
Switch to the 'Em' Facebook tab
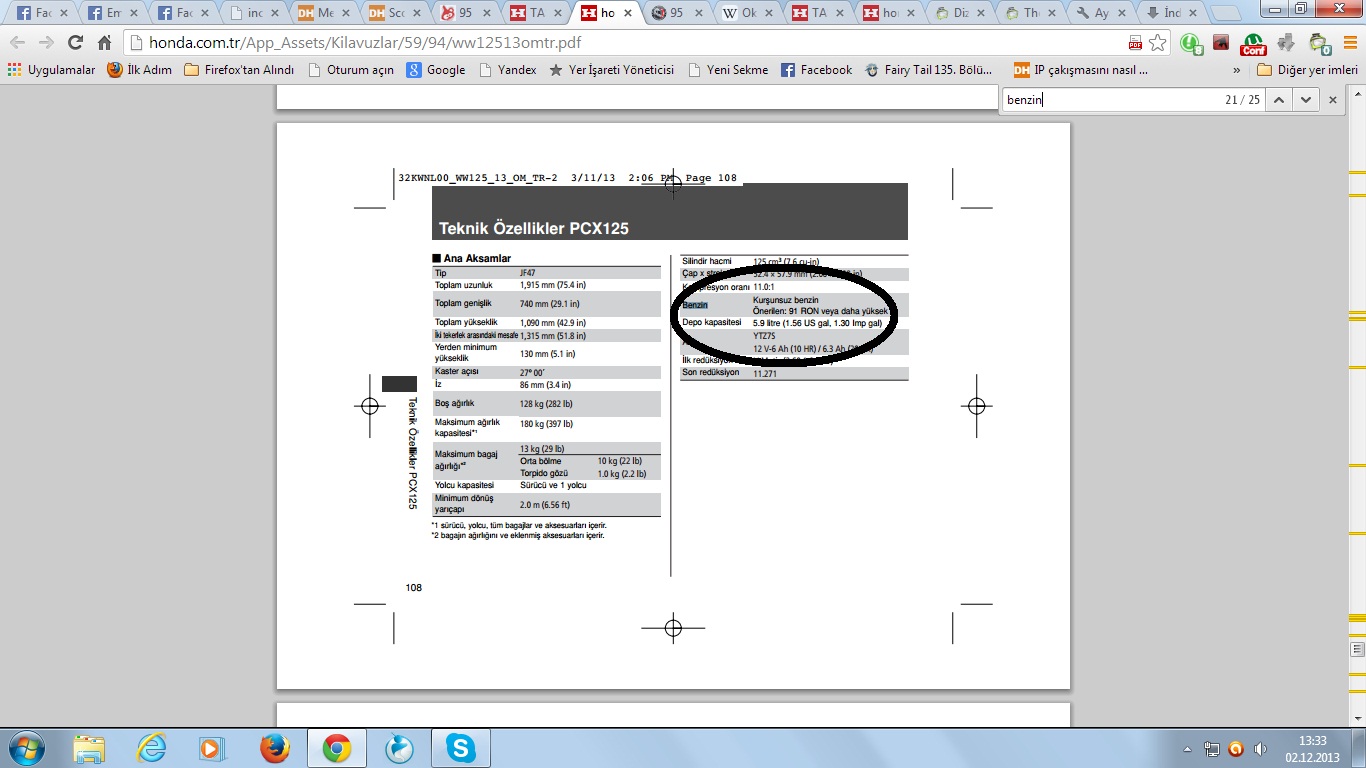[x=112, y=13]
